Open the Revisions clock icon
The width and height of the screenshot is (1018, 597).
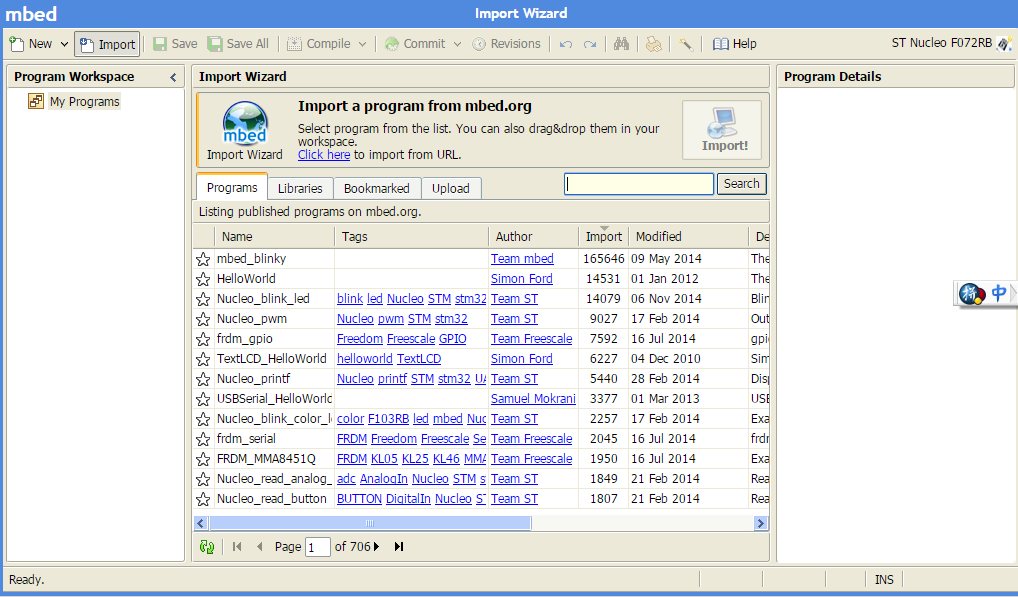click(x=478, y=44)
